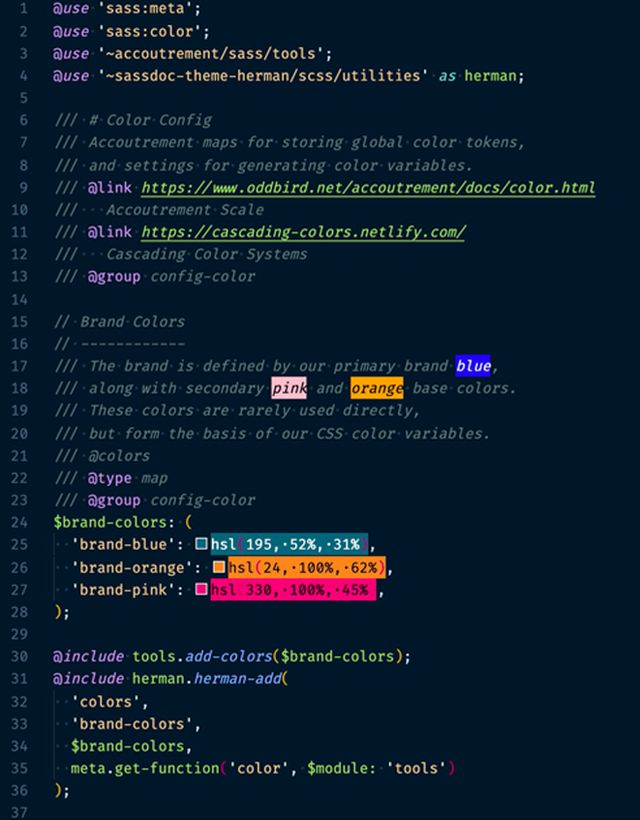Viewport: 640px width, 820px height.
Task: Click the highlighted word blue in comment
Action: (473, 366)
